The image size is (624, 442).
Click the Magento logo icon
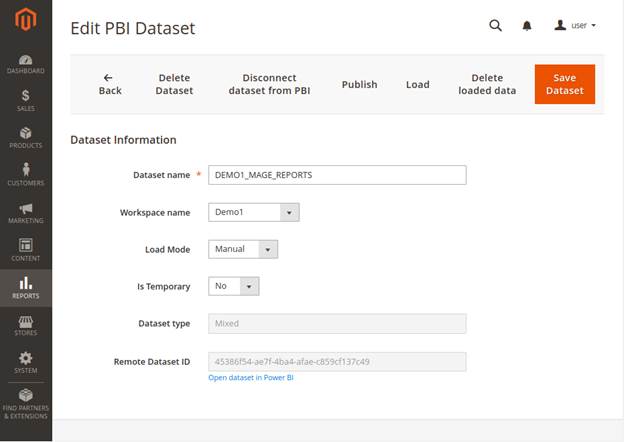tap(26, 19)
